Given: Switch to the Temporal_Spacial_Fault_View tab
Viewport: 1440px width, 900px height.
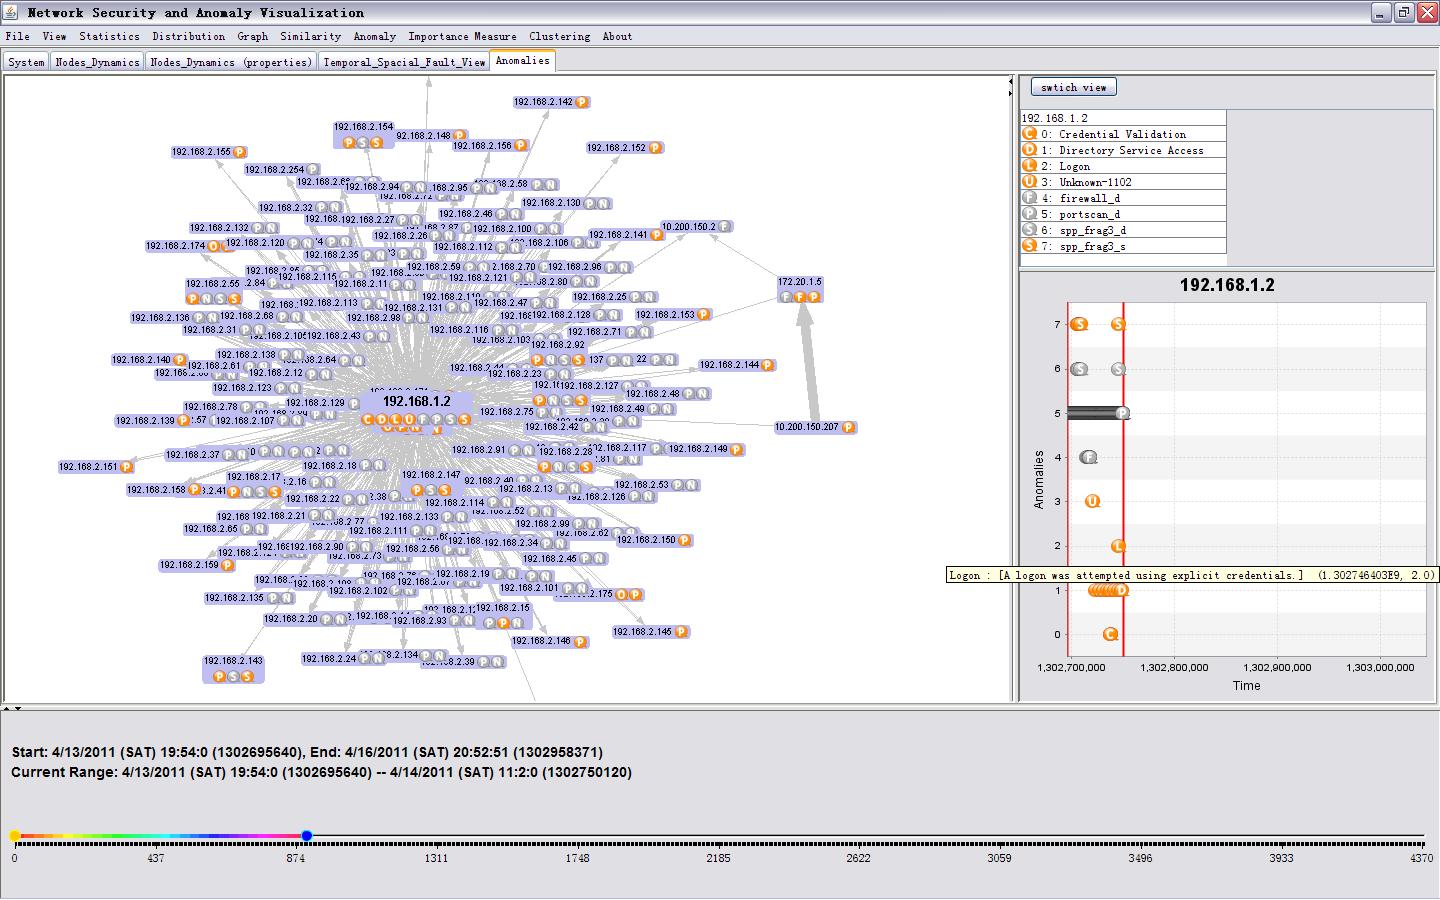Looking at the screenshot, I should tap(404, 62).
